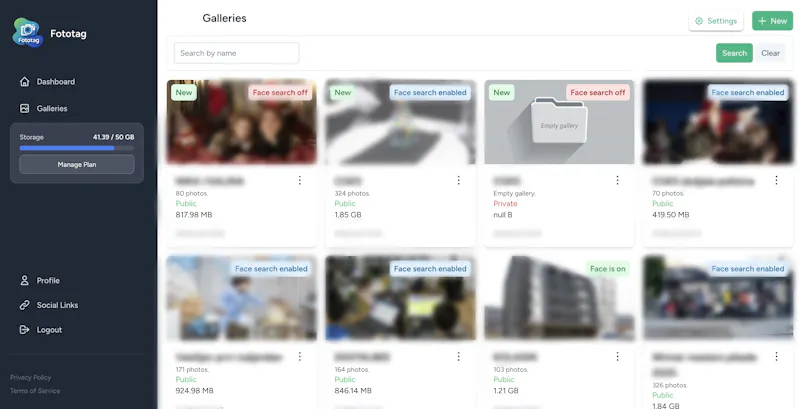Click the 924.98 MB size text
The width and height of the screenshot is (800, 409).
(194, 391)
